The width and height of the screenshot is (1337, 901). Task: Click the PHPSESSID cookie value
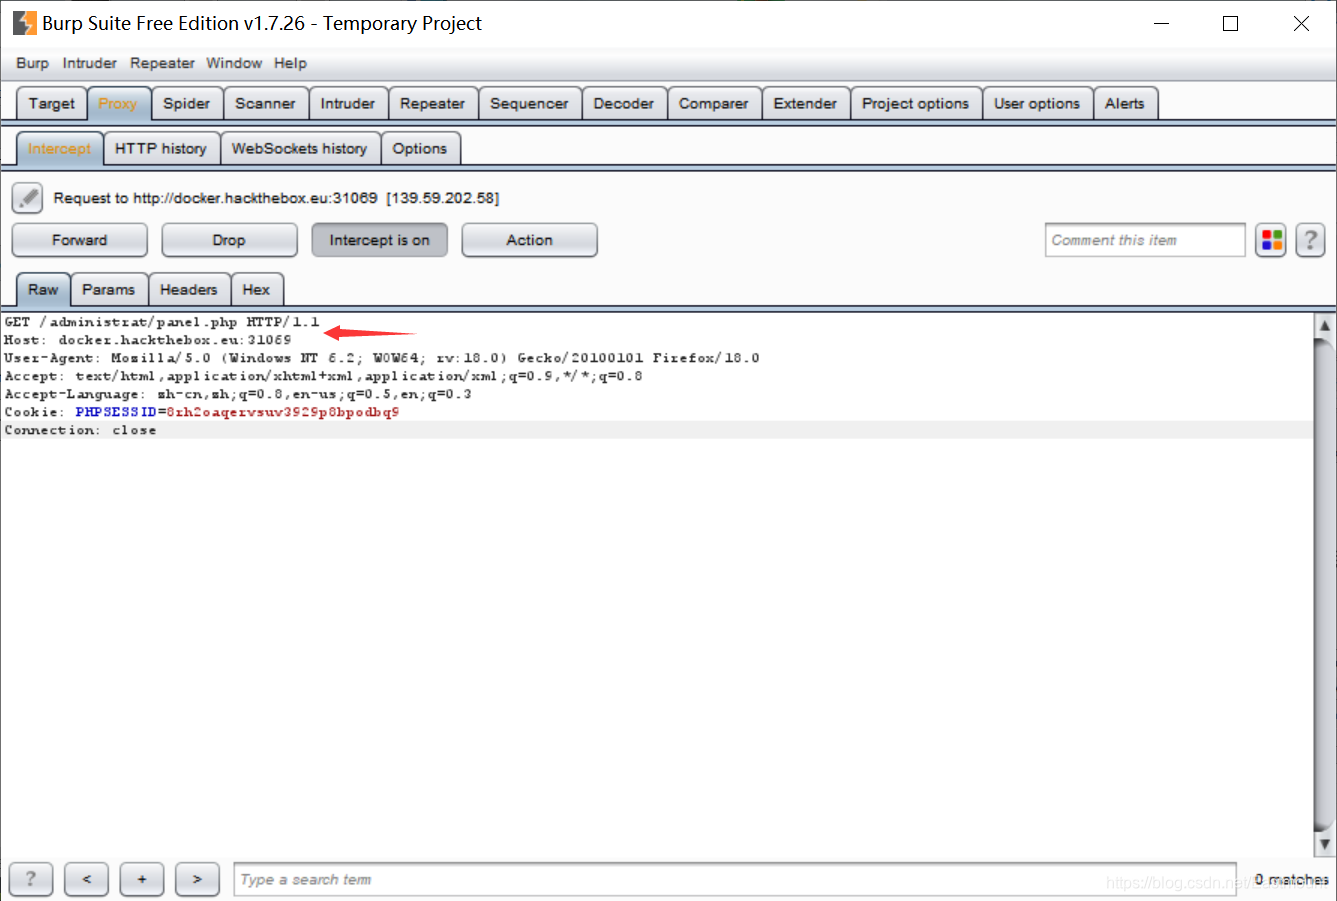tap(283, 412)
